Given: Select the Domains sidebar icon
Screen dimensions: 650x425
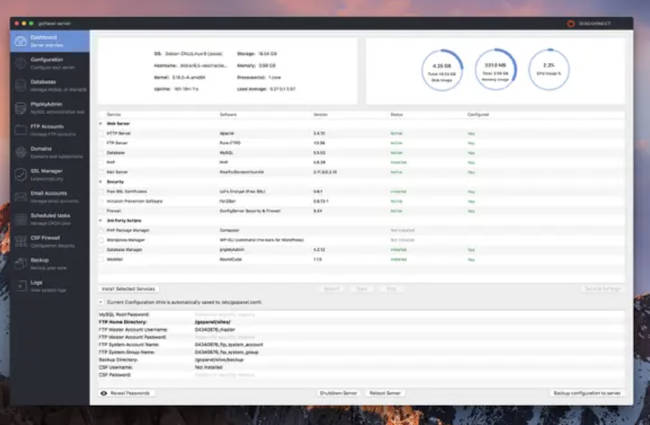Looking at the screenshot, I should point(20,151).
